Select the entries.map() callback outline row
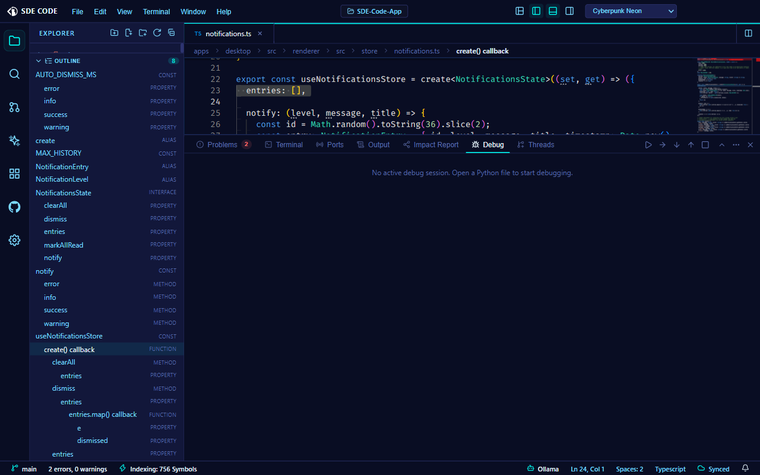The width and height of the screenshot is (760, 475). coord(106,414)
